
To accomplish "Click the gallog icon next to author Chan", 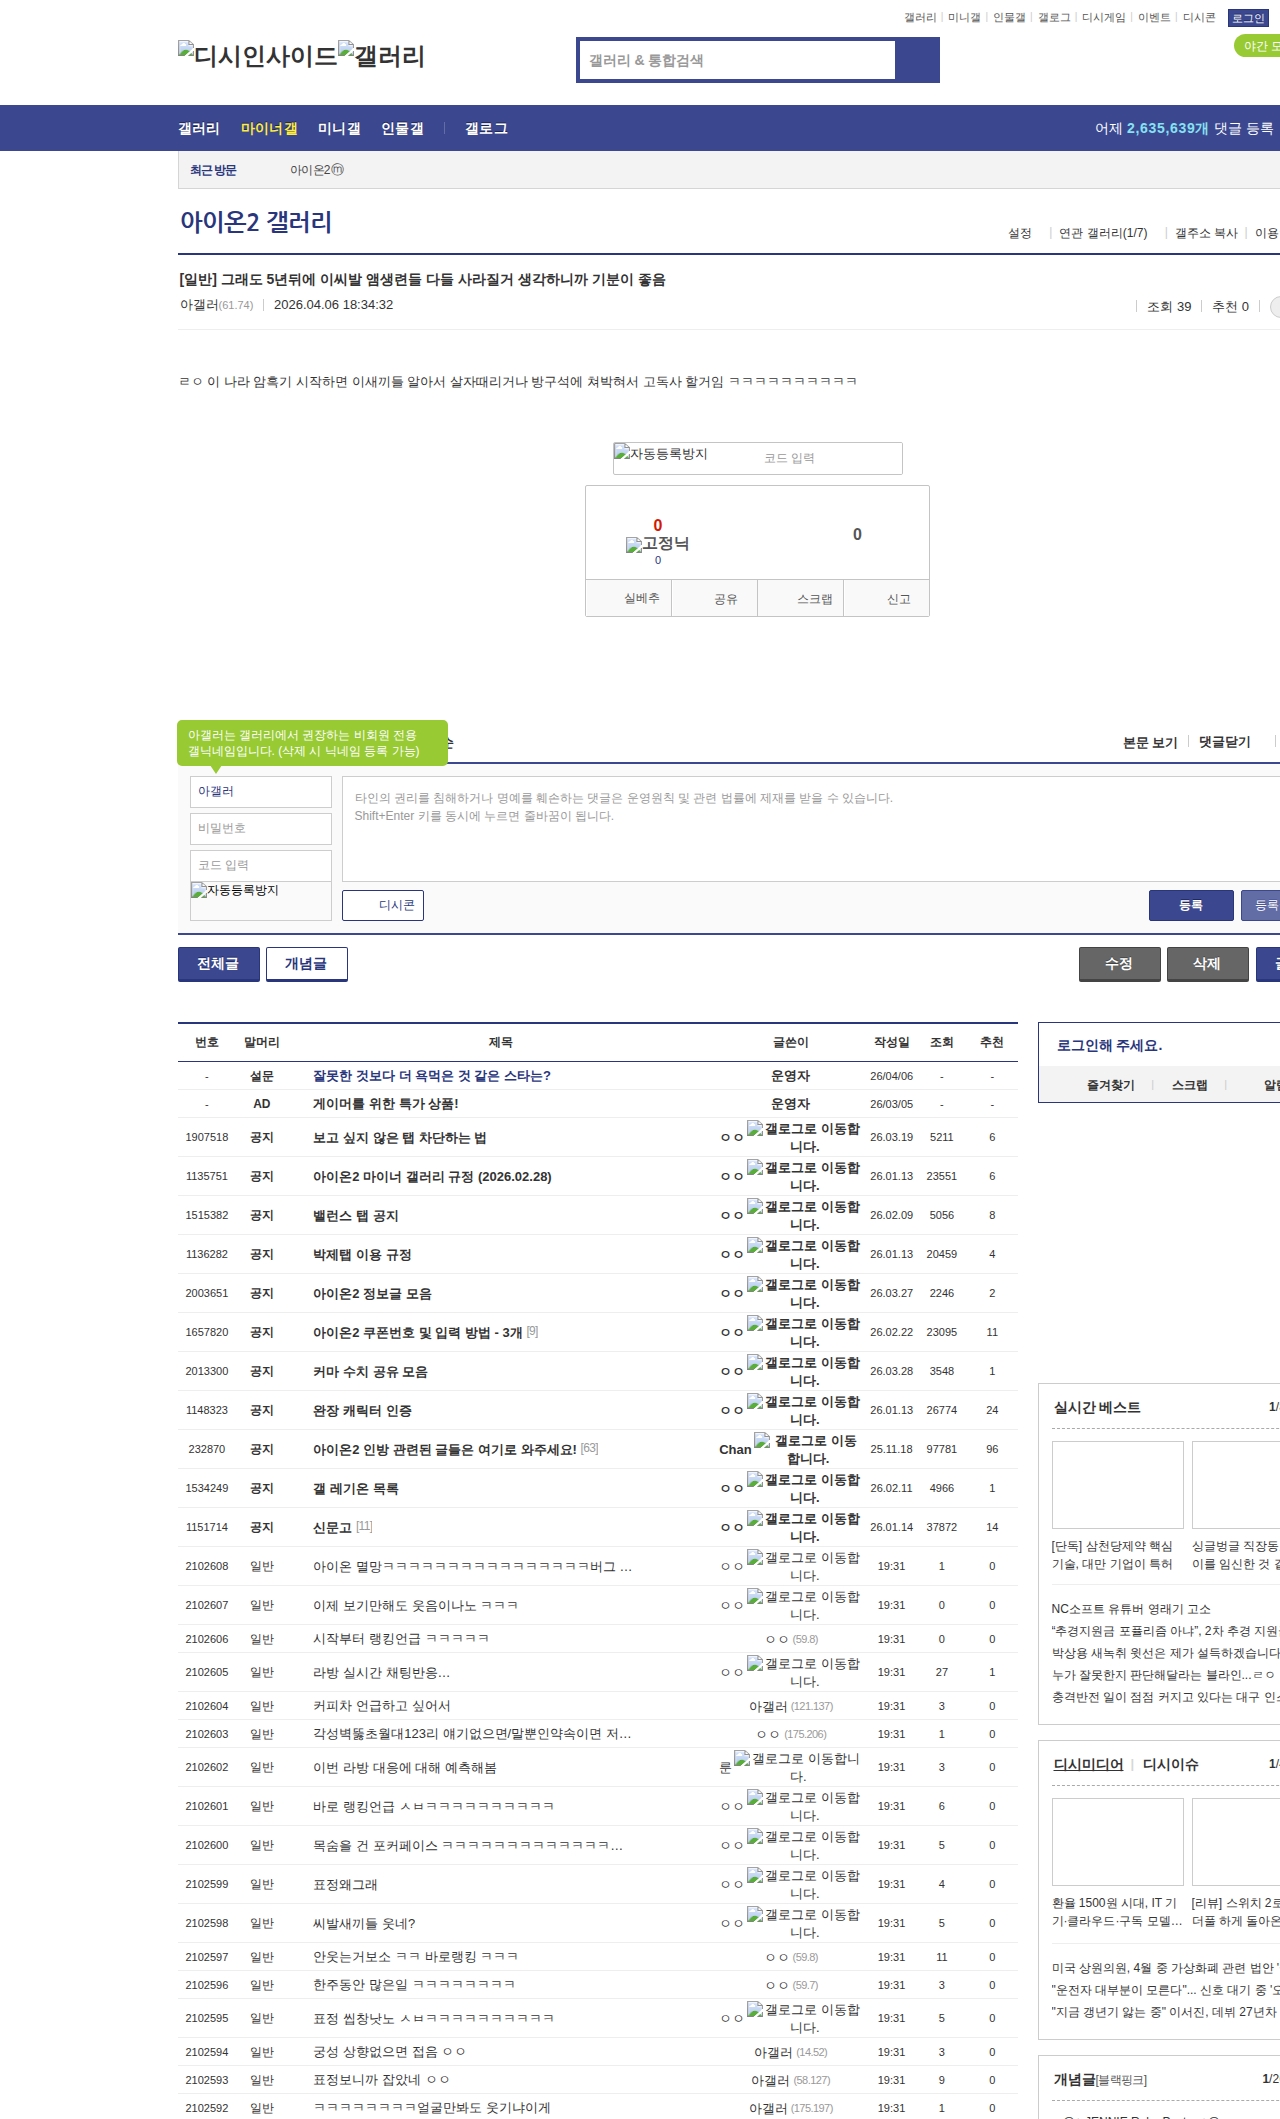I will point(762,1441).
